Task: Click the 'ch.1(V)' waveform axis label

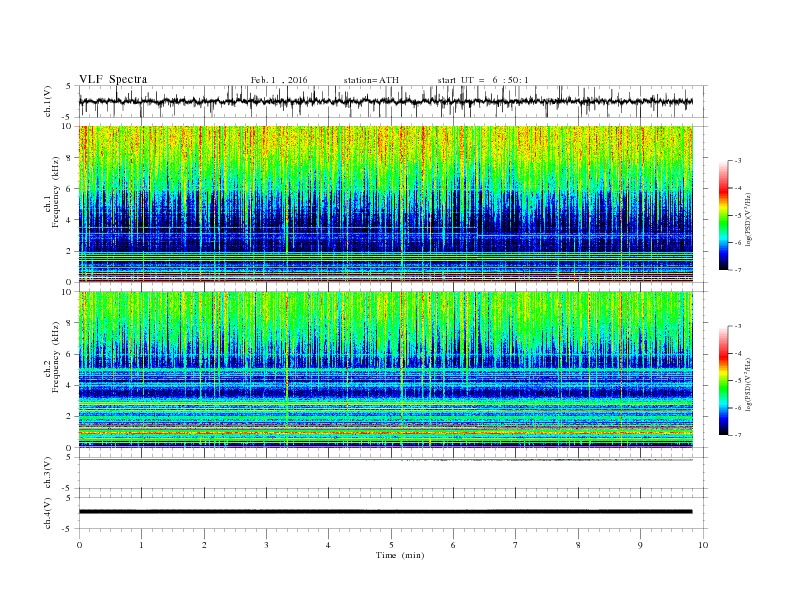Action: 48,101
